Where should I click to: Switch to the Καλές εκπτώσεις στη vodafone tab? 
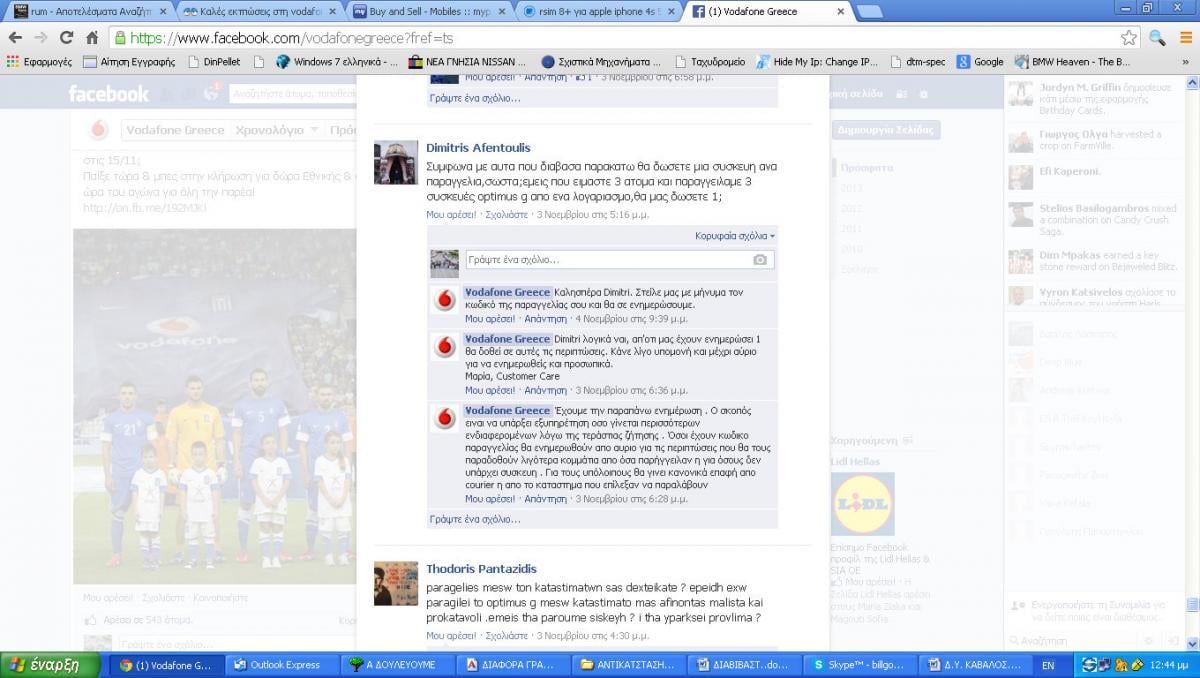258,12
